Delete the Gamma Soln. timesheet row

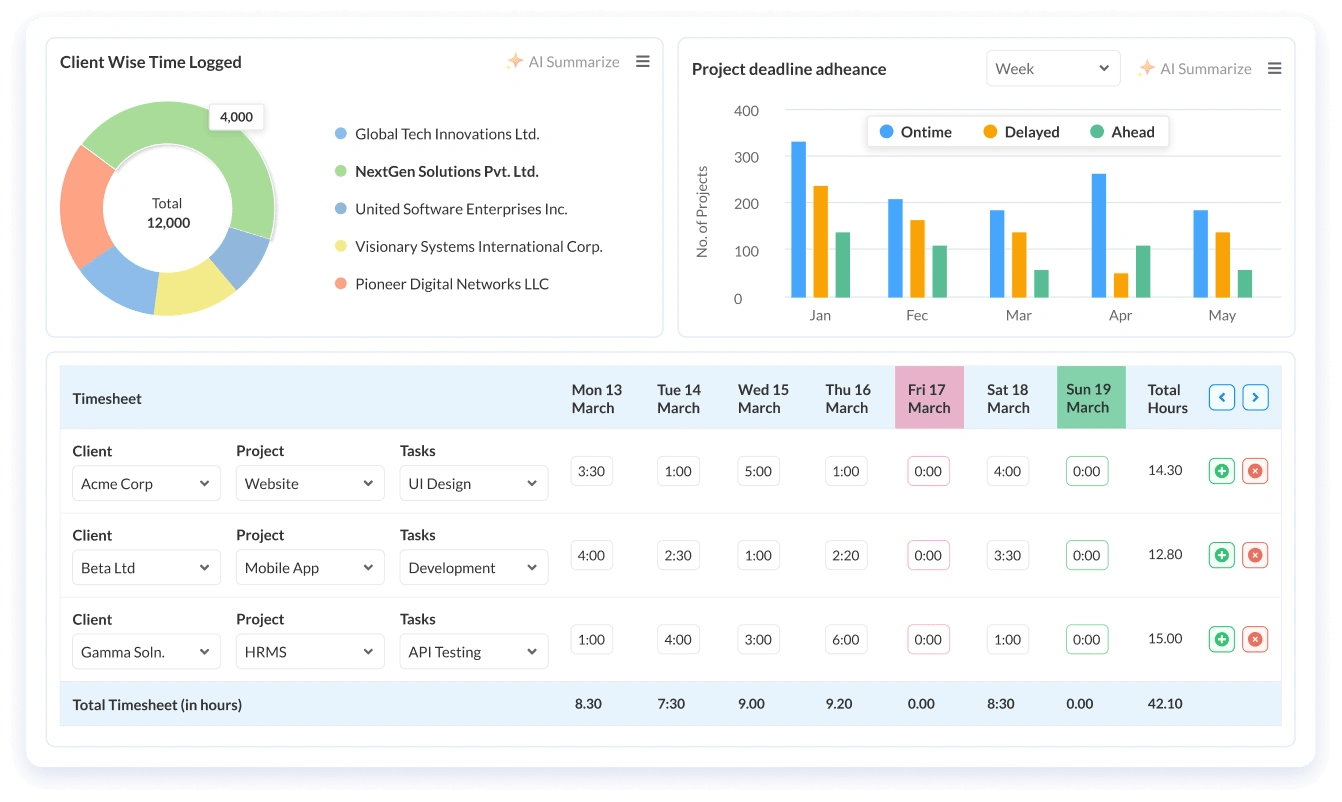pos(1255,639)
